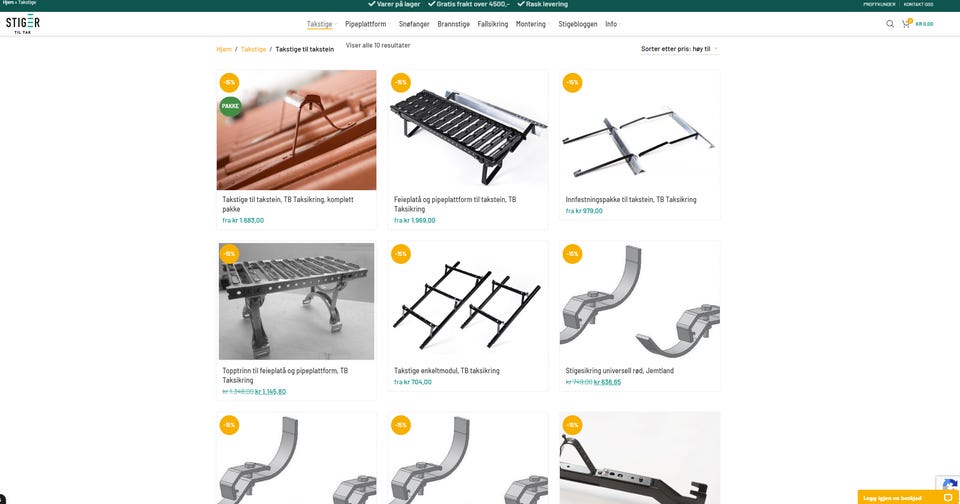Click the green PAKKE badge
Screen dimensions: 960x504
click(230, 106)
